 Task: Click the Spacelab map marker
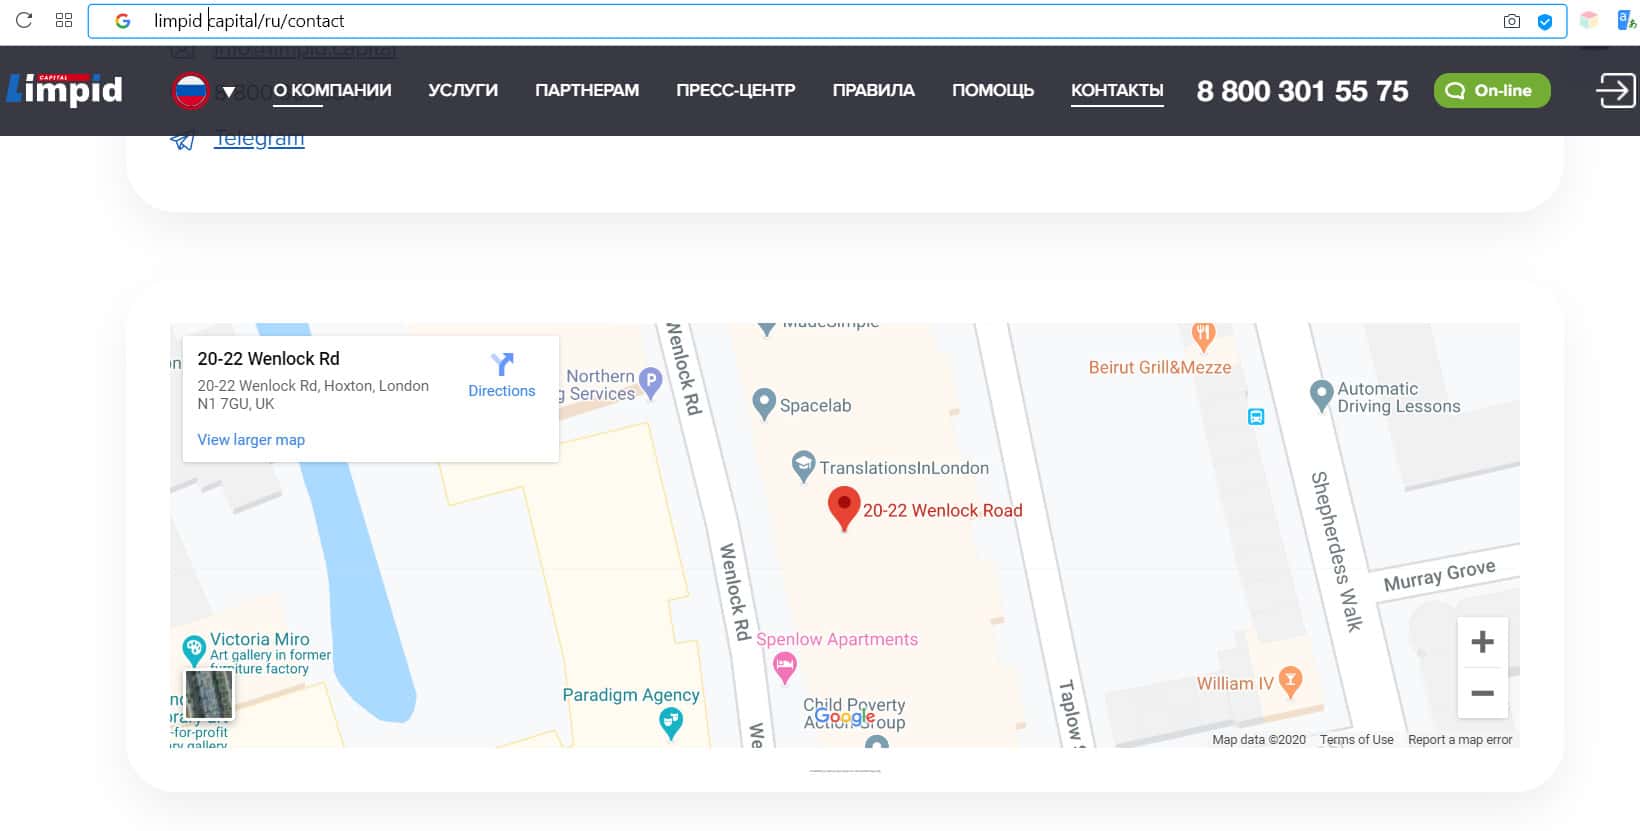[764, 403]
